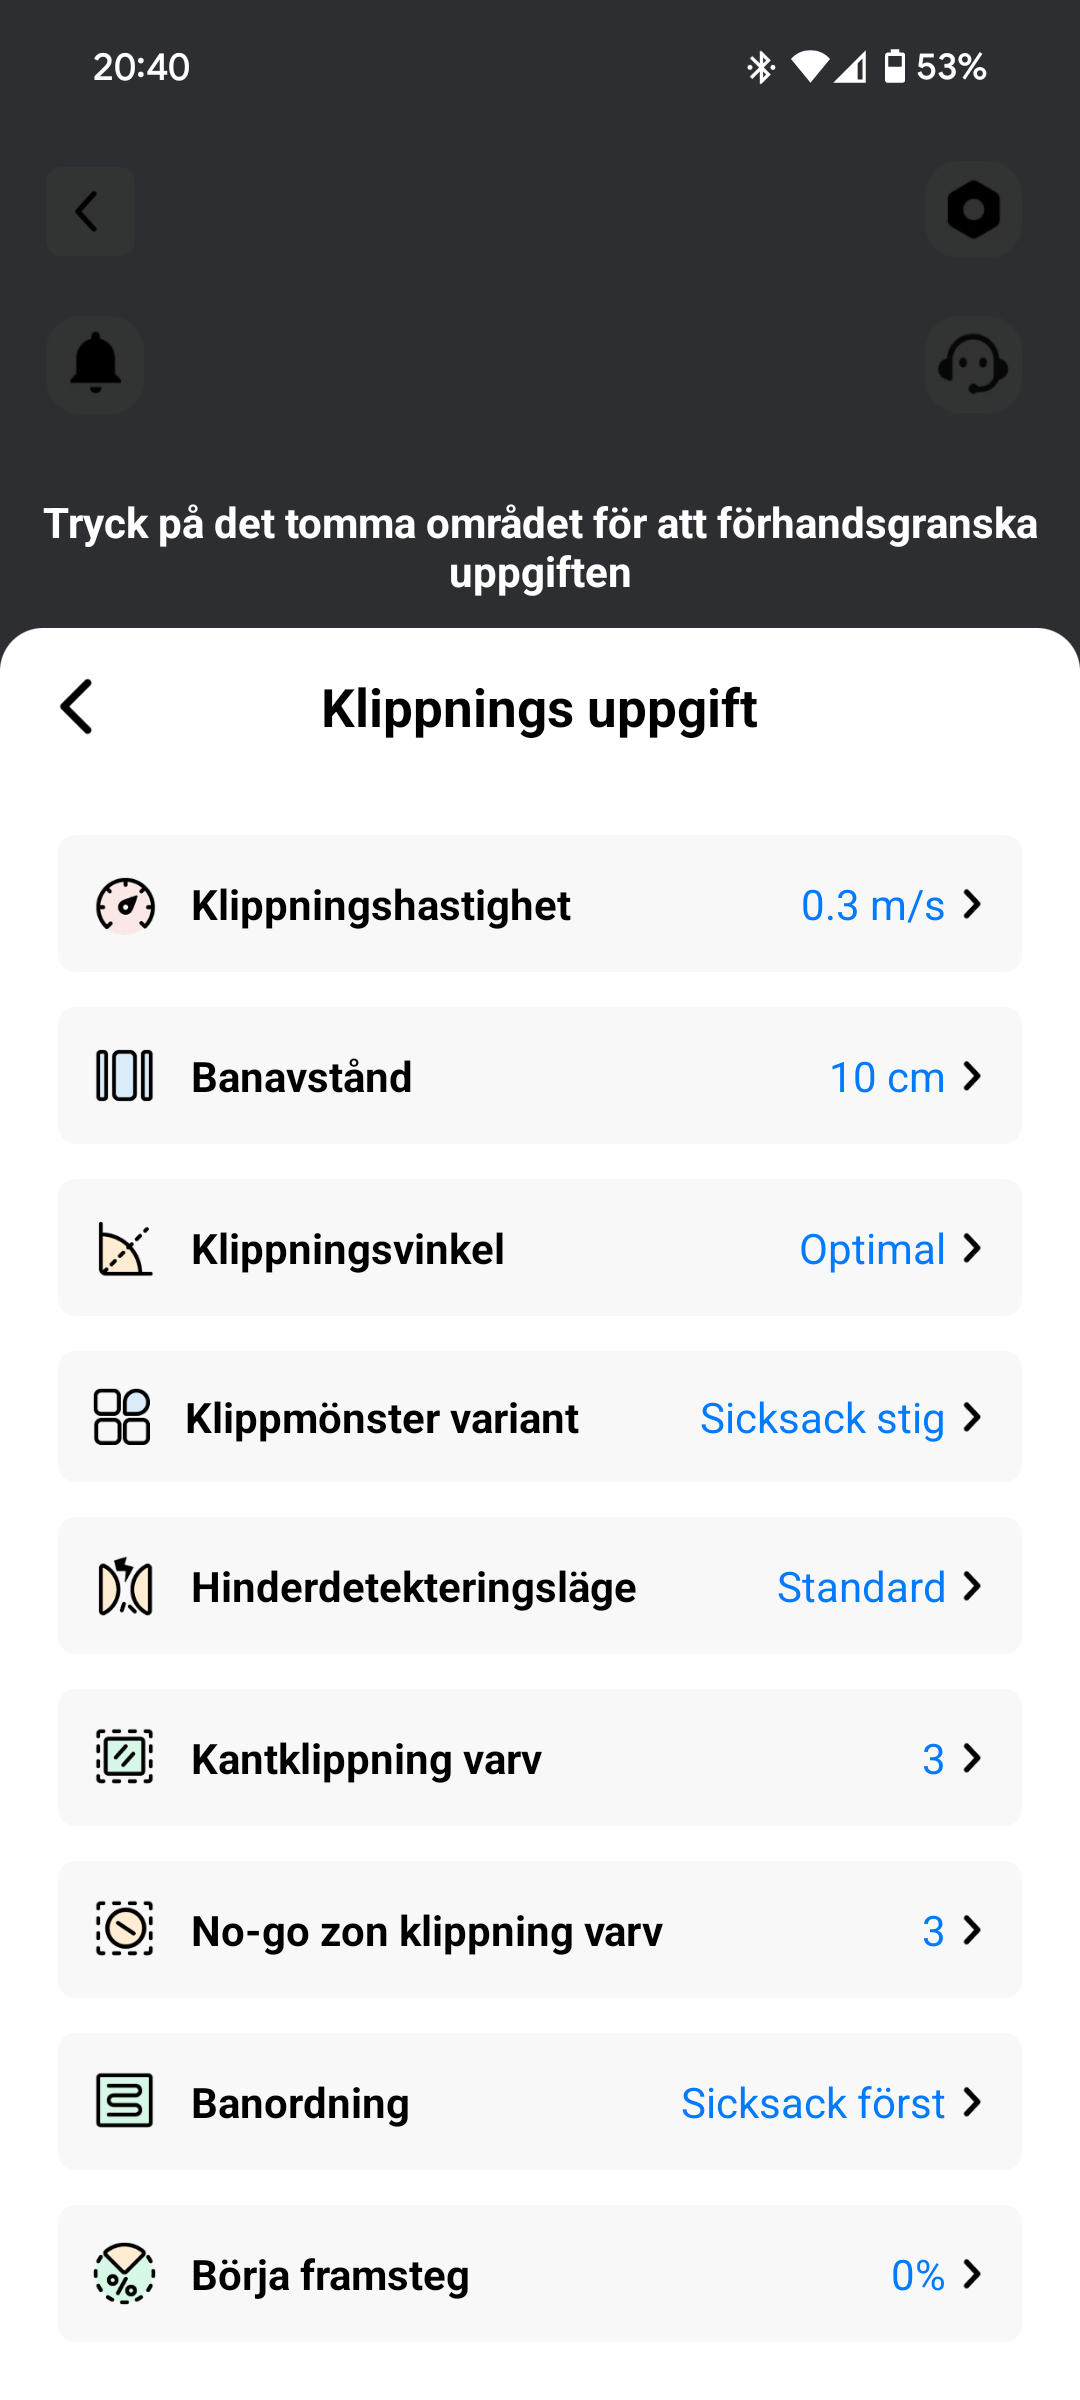Tap the hexagon settings icon
Screen dimensions: 1080x2400
click(973, 210)
